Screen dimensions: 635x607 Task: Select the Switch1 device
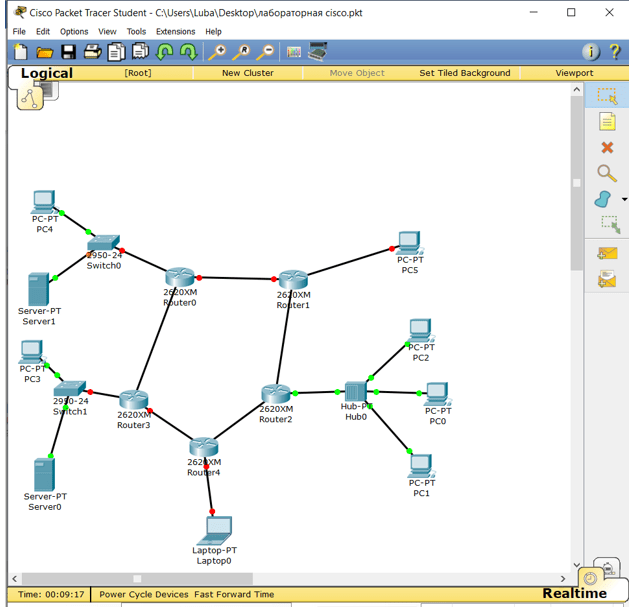[70, 388]
